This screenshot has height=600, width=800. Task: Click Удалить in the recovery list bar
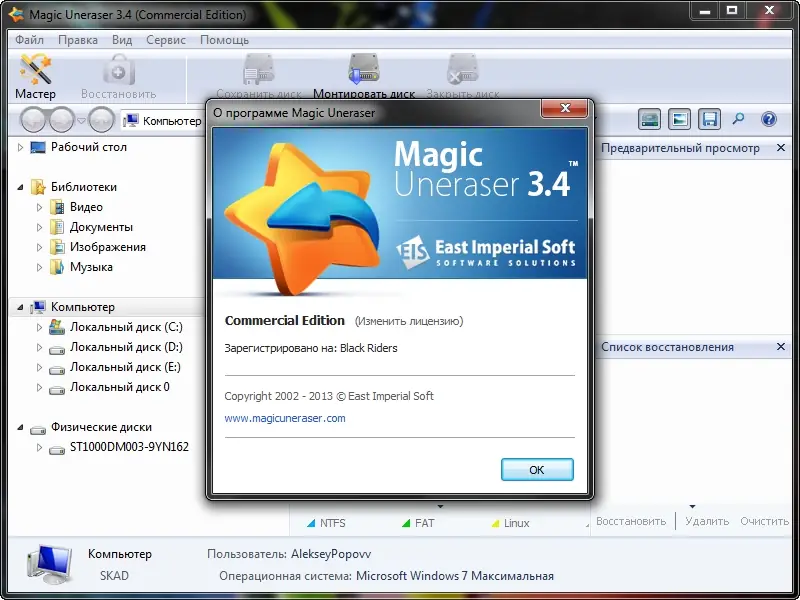[707, 521]
